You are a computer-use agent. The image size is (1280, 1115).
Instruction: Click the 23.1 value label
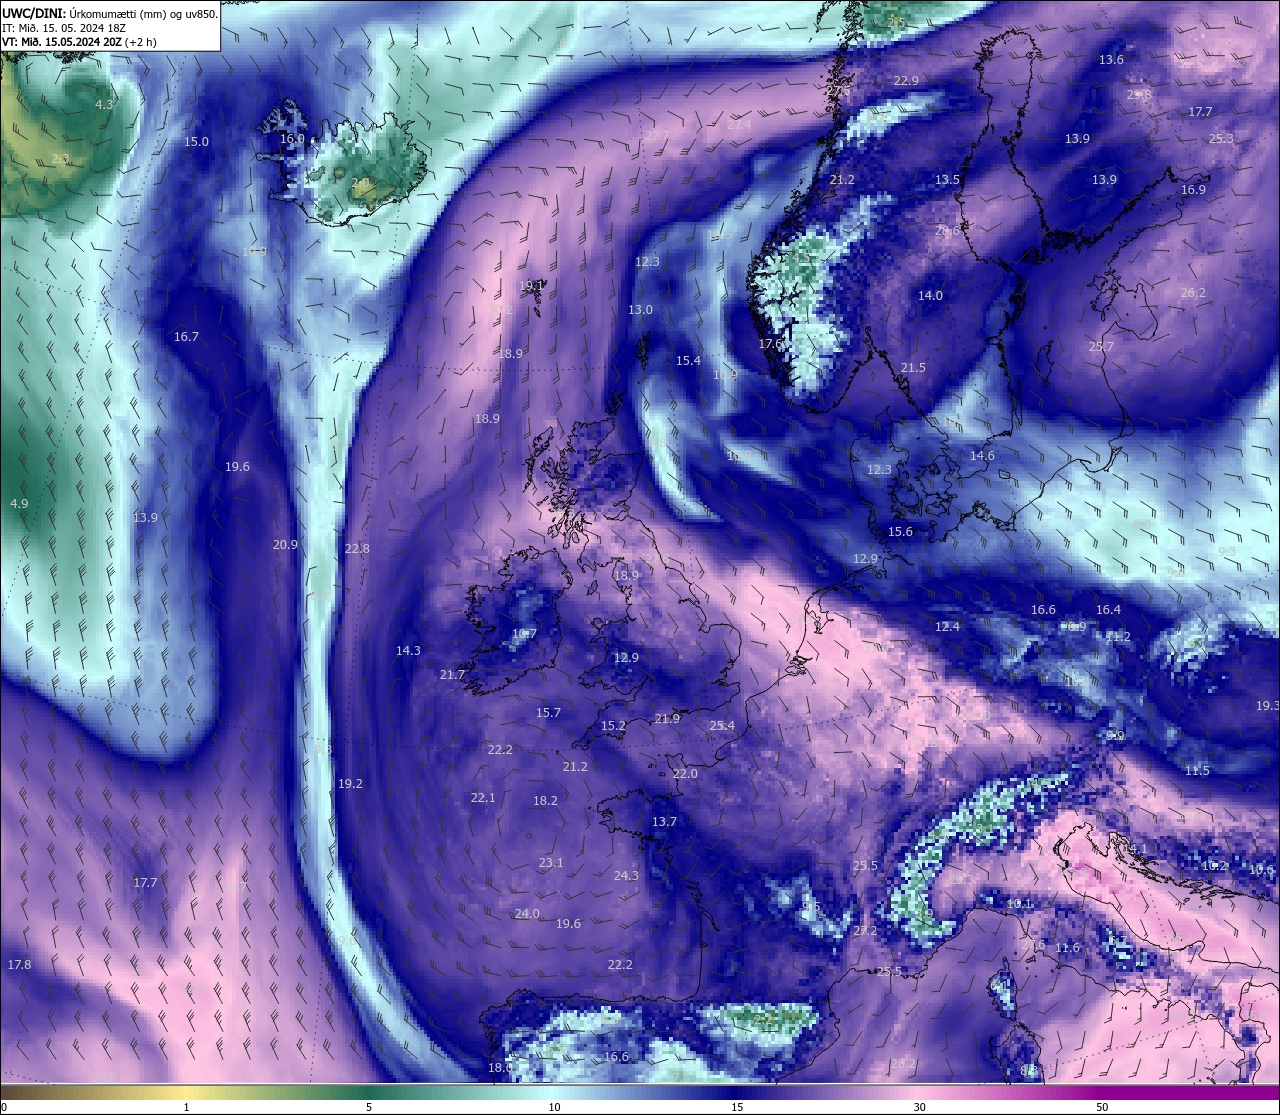tap(551, 862)
